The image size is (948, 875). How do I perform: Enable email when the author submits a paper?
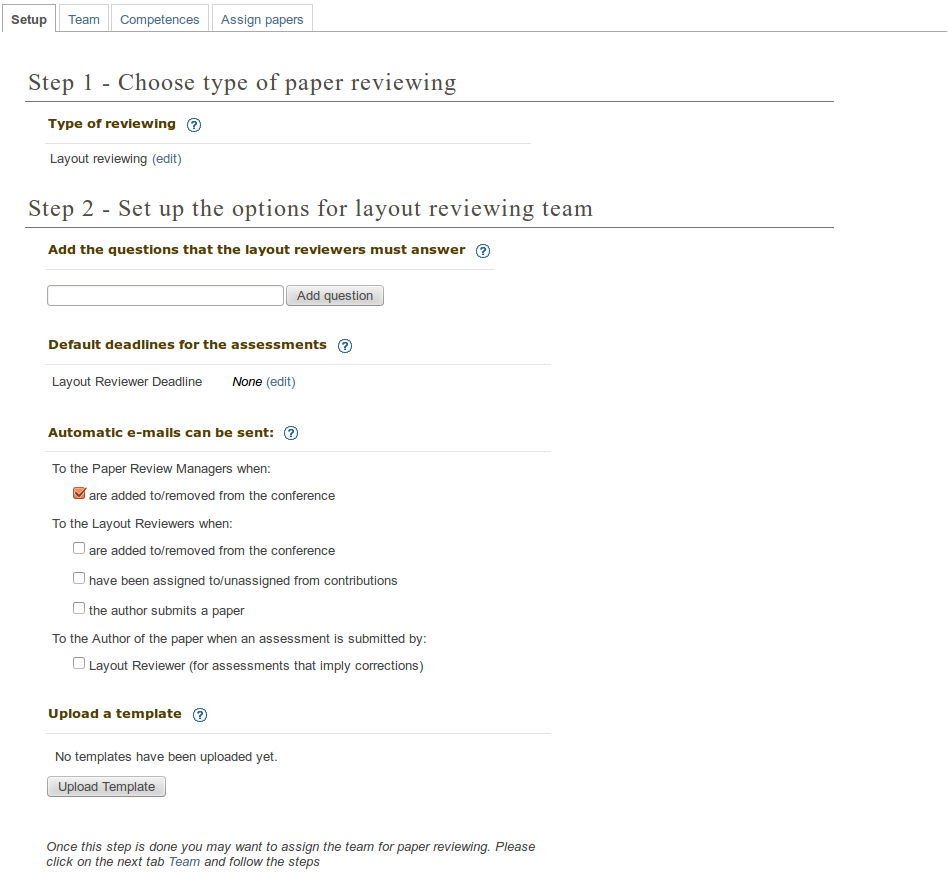79,609
